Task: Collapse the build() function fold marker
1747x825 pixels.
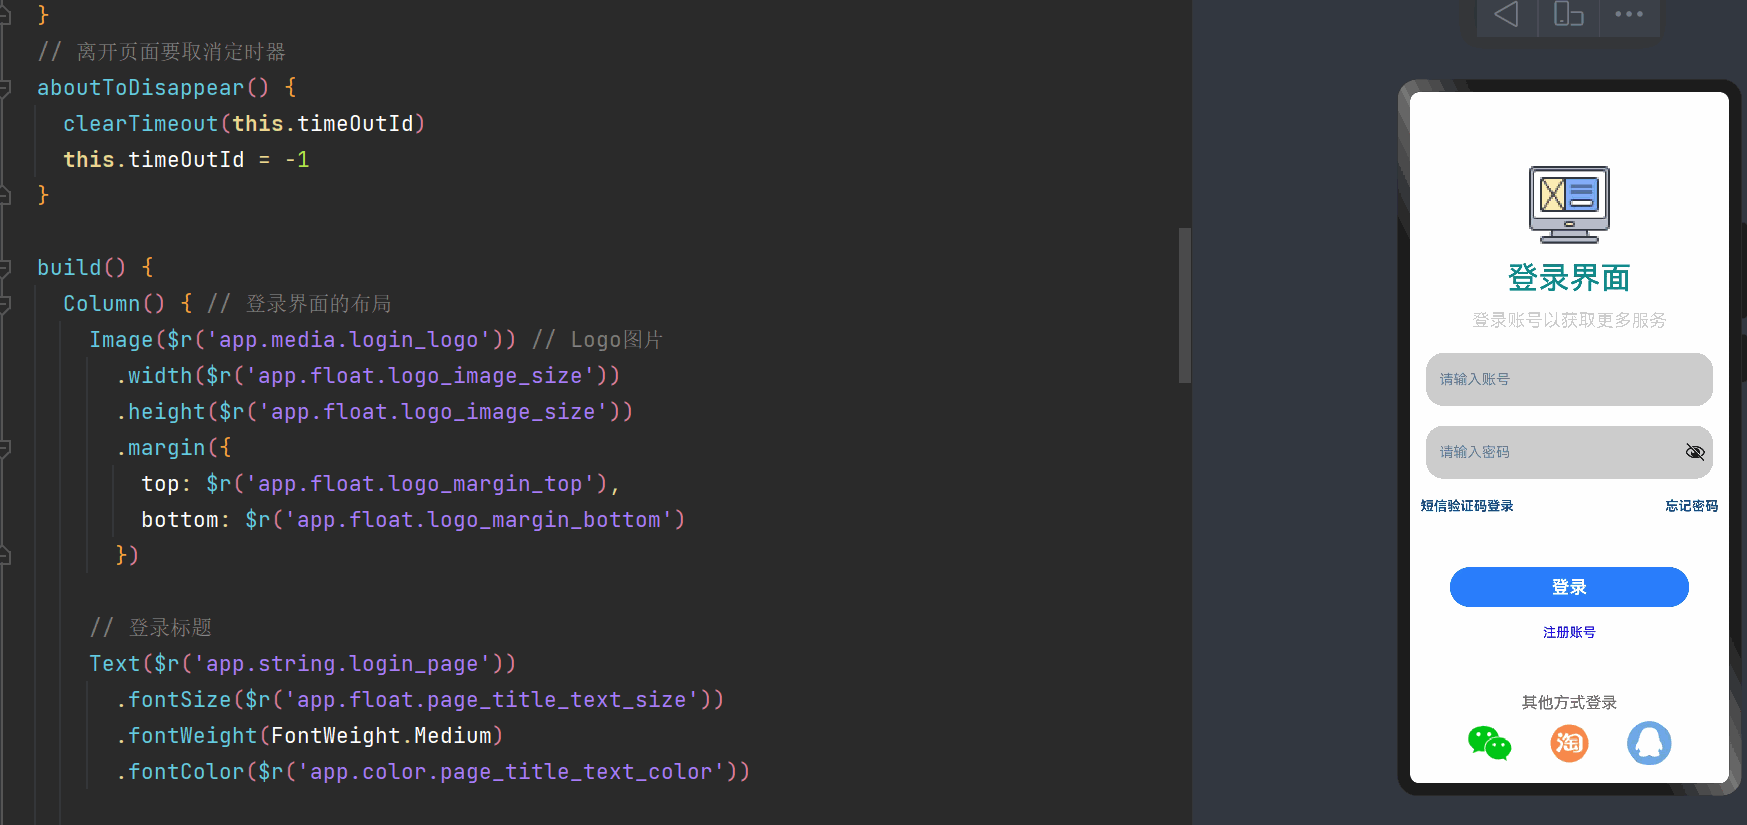Action: (5, 268)
